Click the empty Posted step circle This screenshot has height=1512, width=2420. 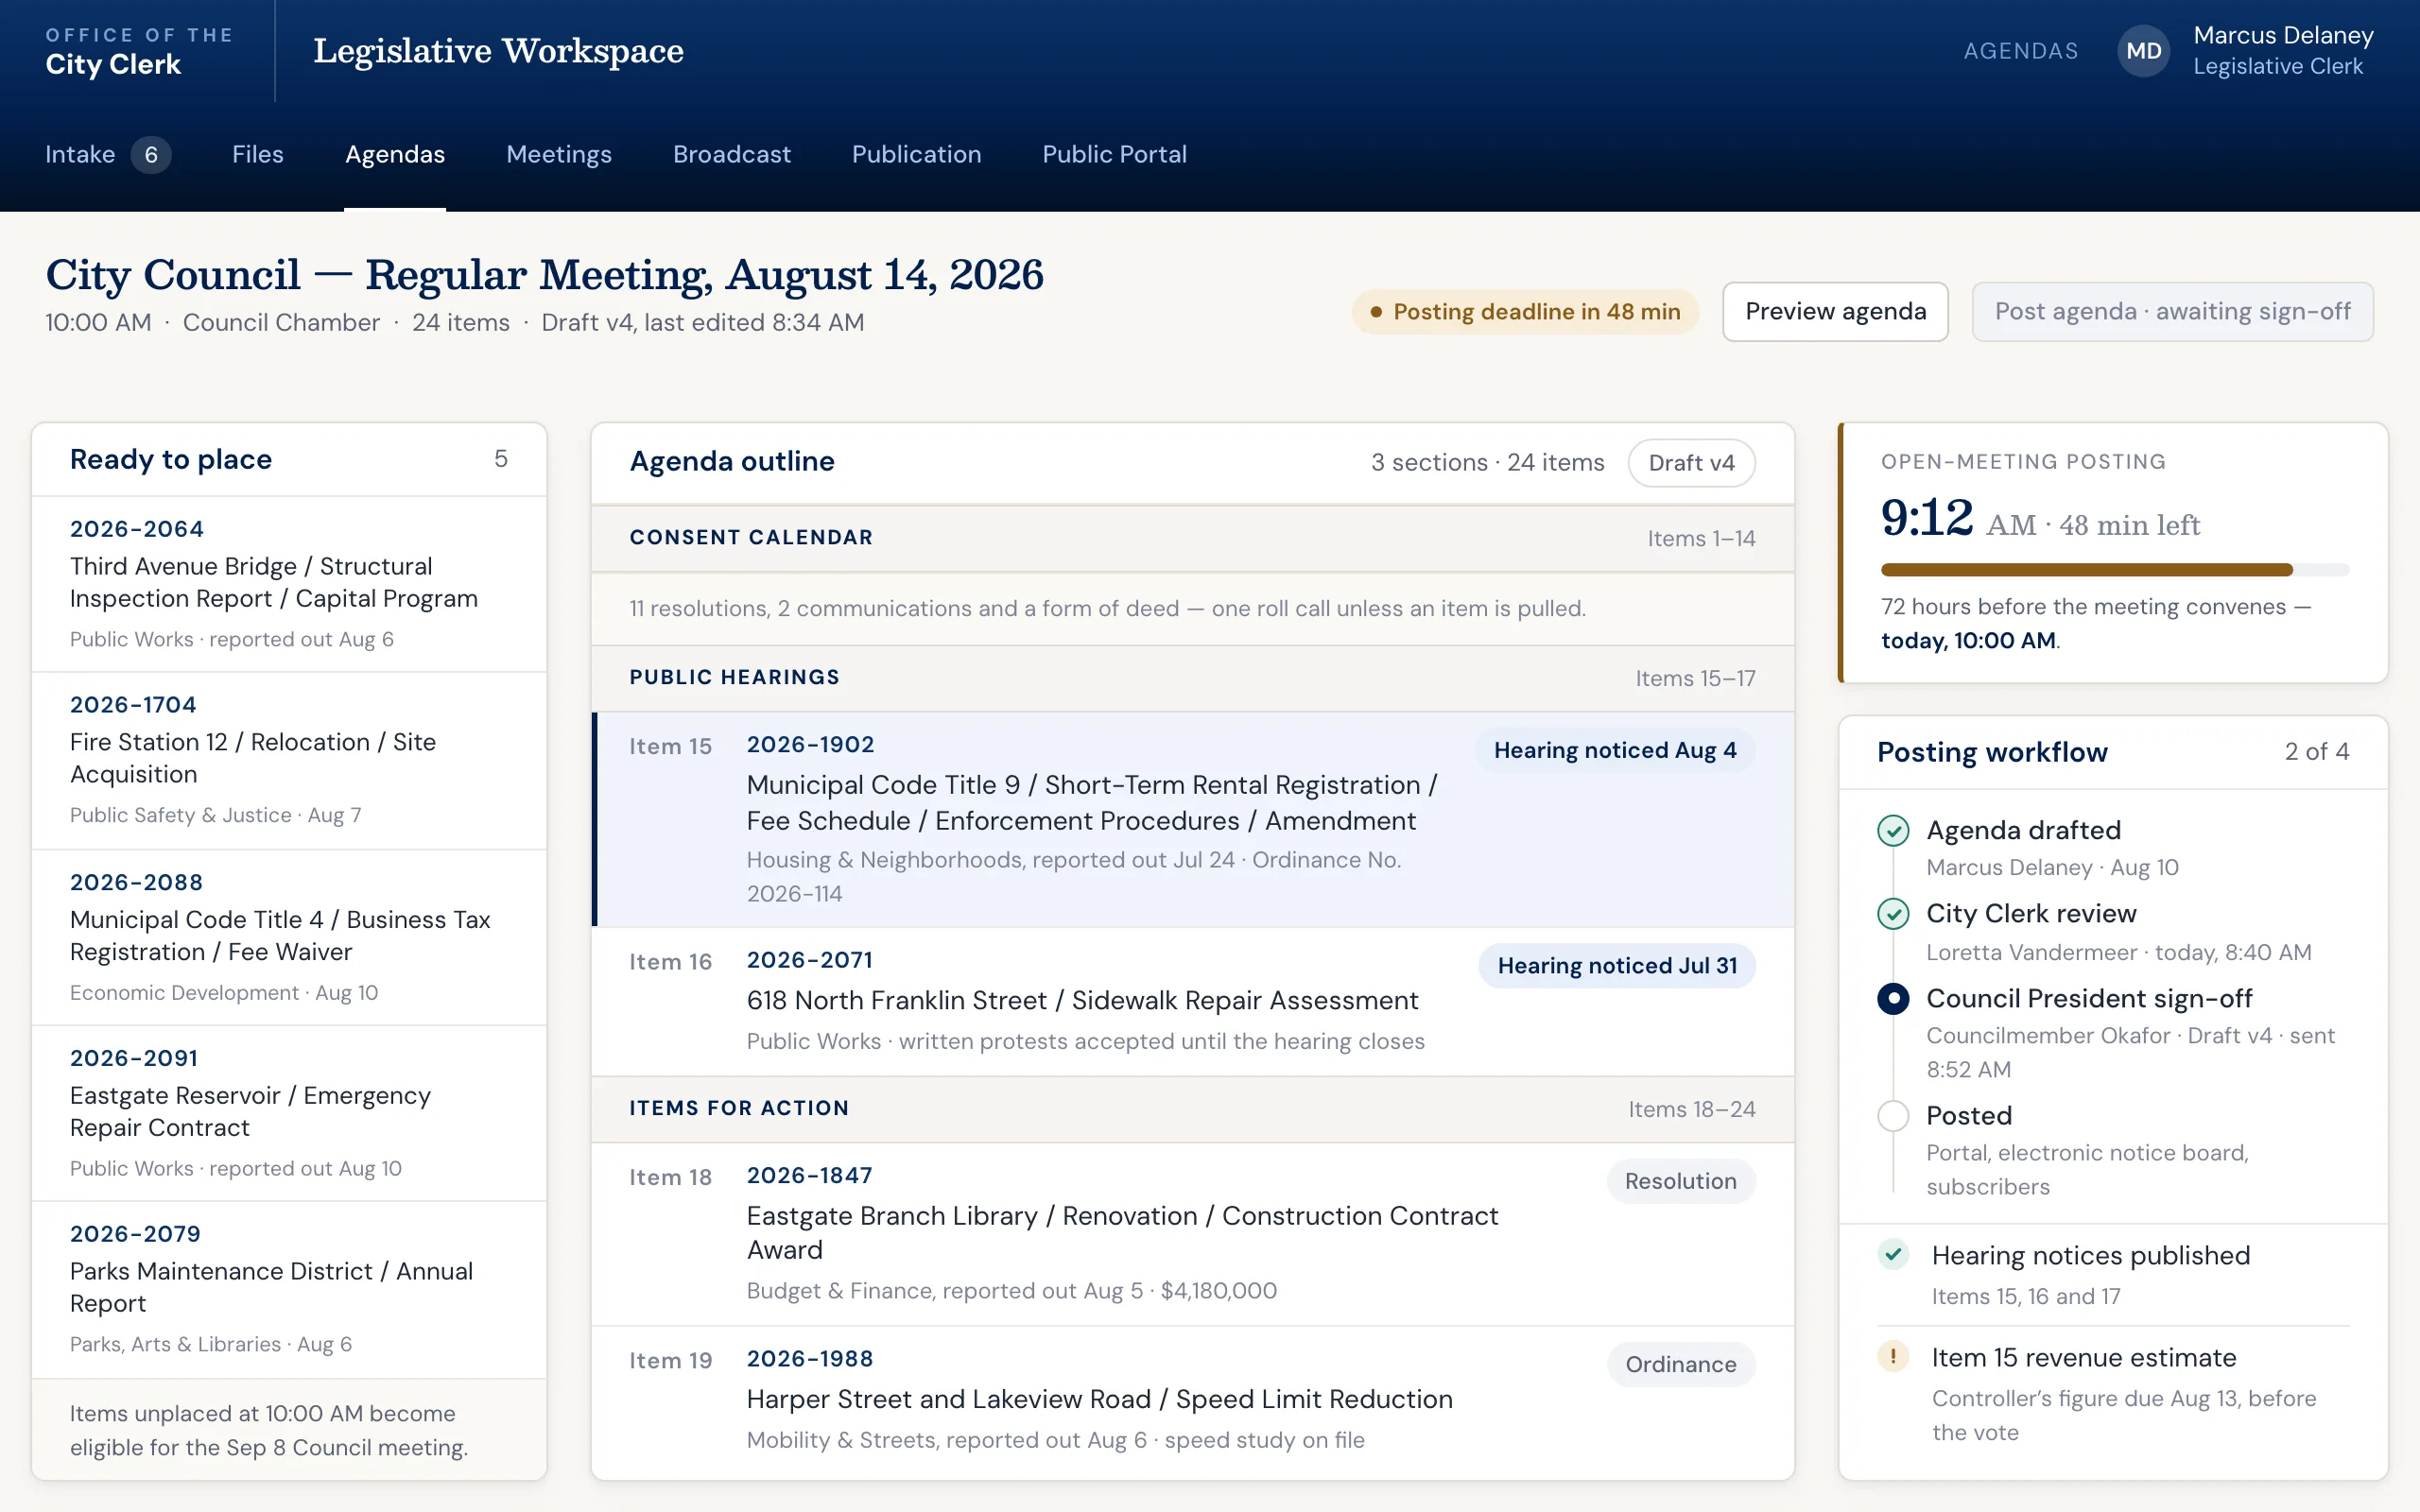(x=1893, y=1116)
